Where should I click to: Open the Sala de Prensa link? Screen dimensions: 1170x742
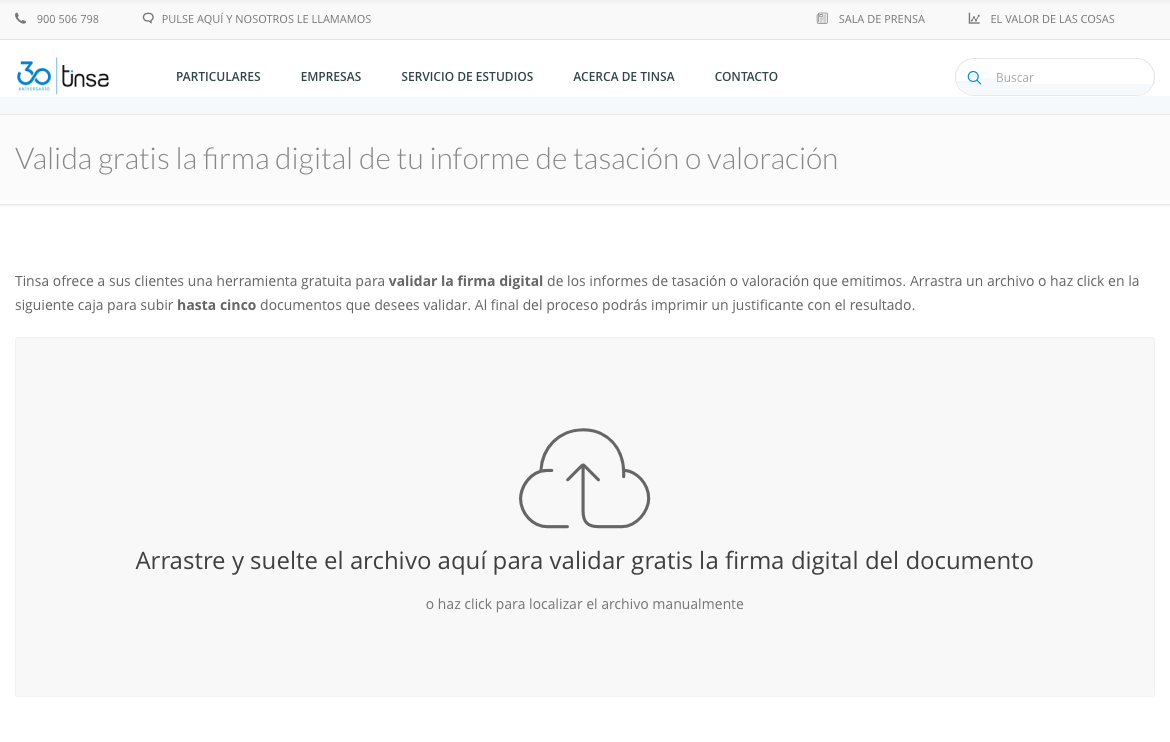click(x=881, y=19)
